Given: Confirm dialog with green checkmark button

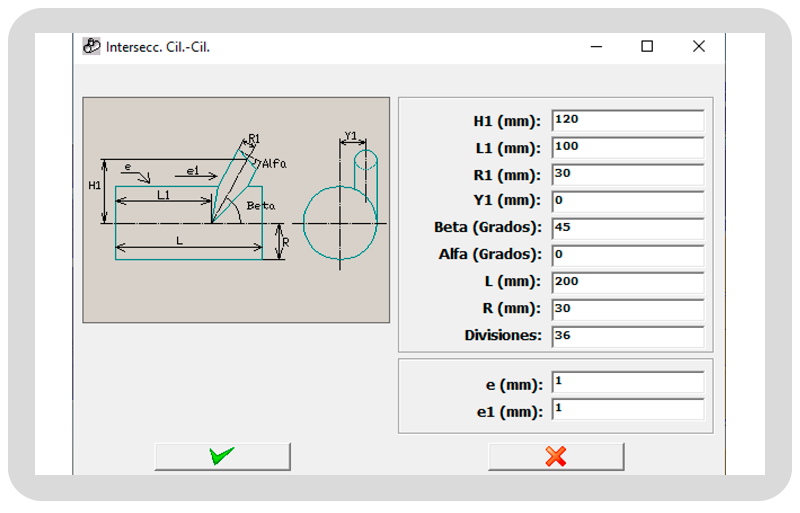Looking at the screenshot, I should pyautogui.click(x=222, y=456).
